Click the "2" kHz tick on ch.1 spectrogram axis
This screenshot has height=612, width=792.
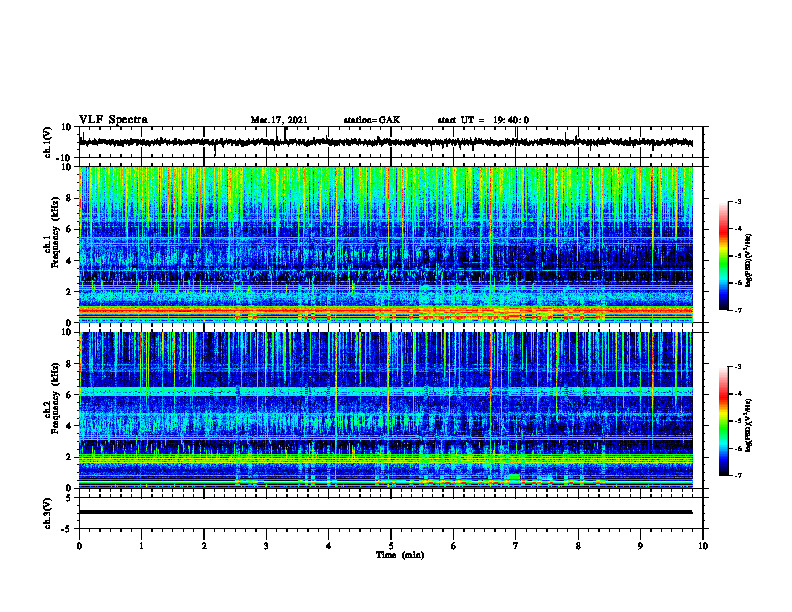pyautogui.click(x=69, y=292)
